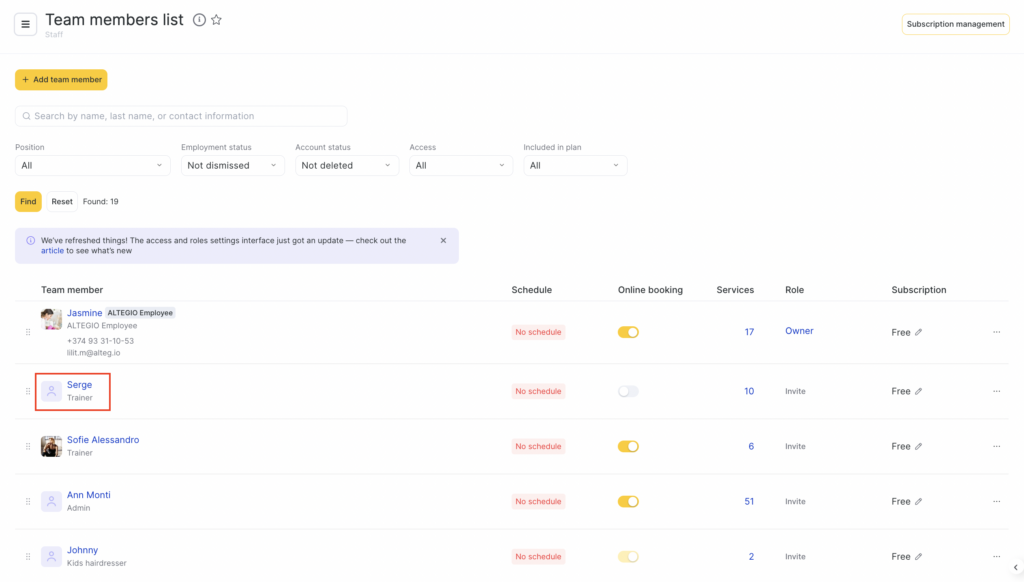Expand the Position filter dropdown
Screen dimensions: 1024x582
(92, 165)
